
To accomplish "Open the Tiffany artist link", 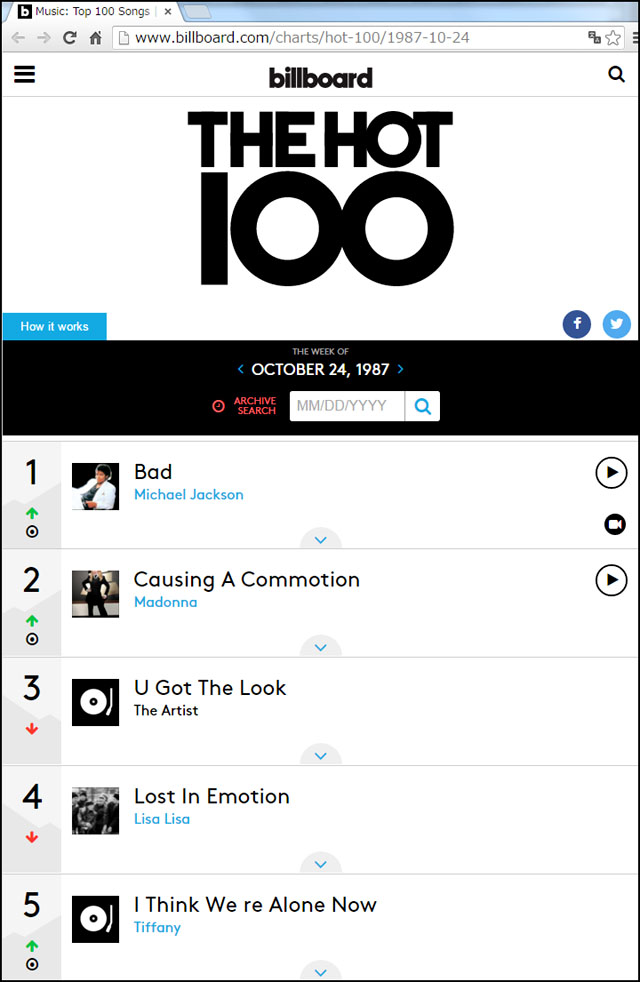I will pos(157,927).
